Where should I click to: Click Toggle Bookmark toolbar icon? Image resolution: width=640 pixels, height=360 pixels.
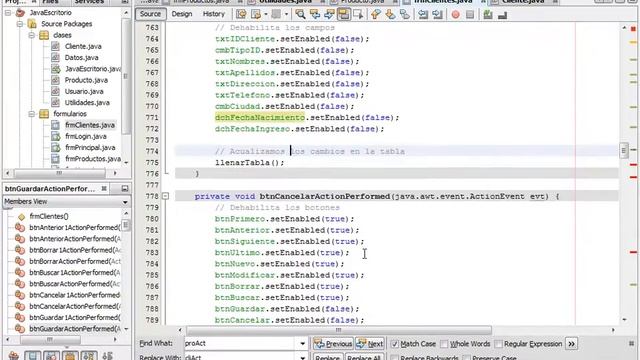[x=404, y=15]
